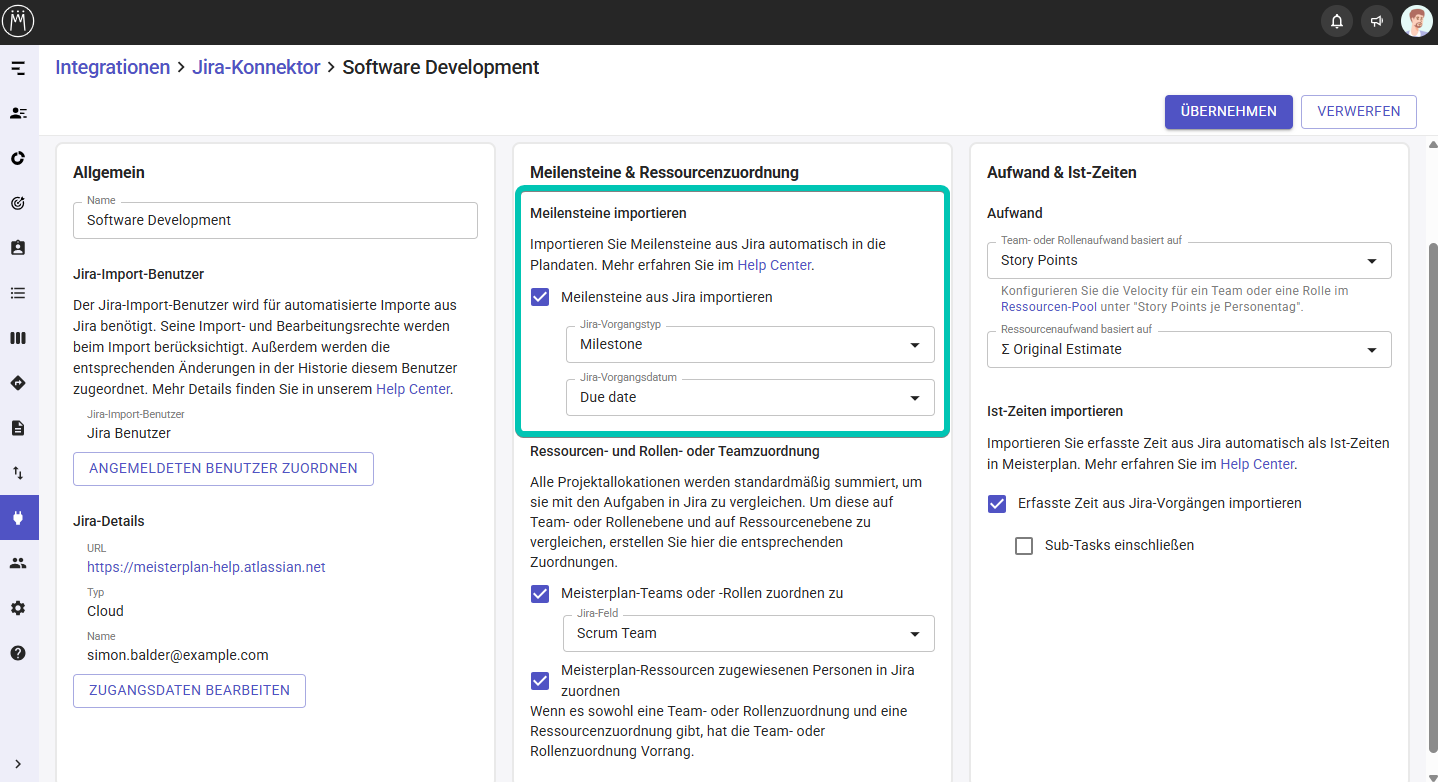The width and height of the screenshot is (1438, 782).
Task: Click the ÜBERNEHMEN button
Action: 1229,112
